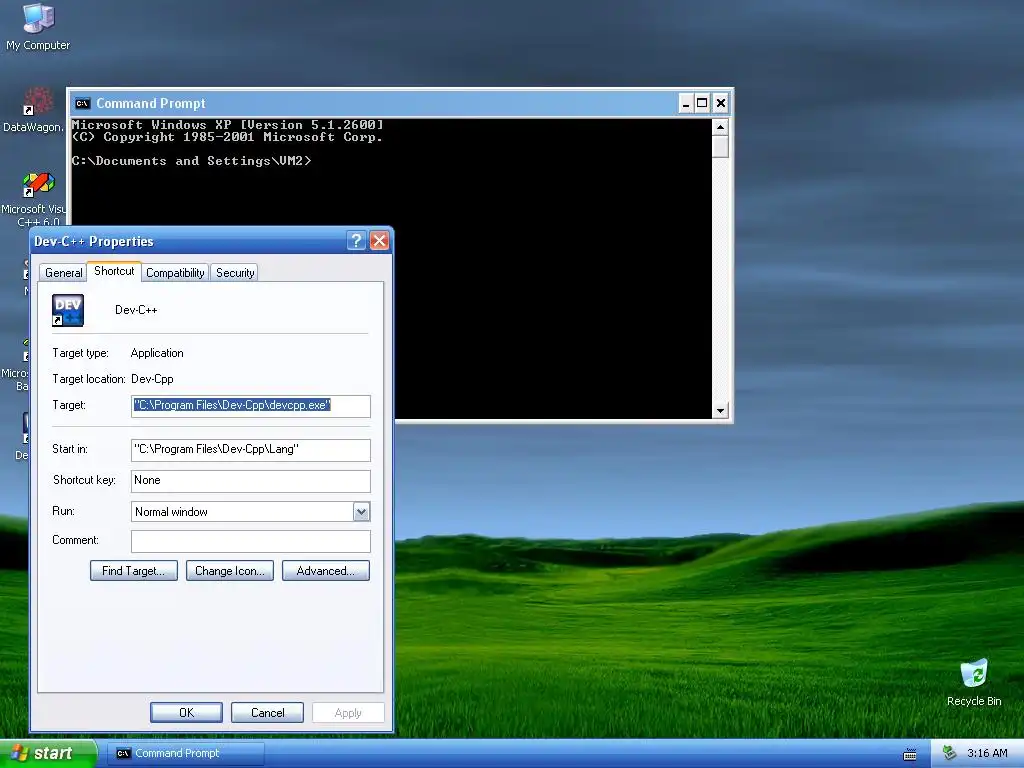Click Command Prompt scrollbar down arrow
This screenshot has height=768, width=1024.
pyautogui.click(x=720, y=411)
